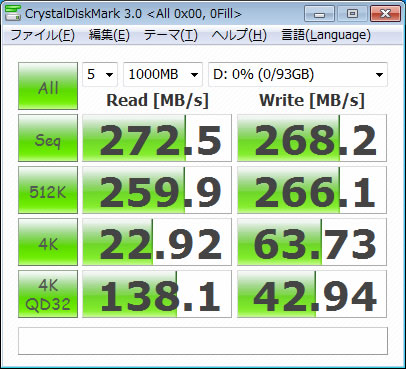Start the 4K benchmark test
The width and height of the screenshot is (406, 369).
click(48, 242)
